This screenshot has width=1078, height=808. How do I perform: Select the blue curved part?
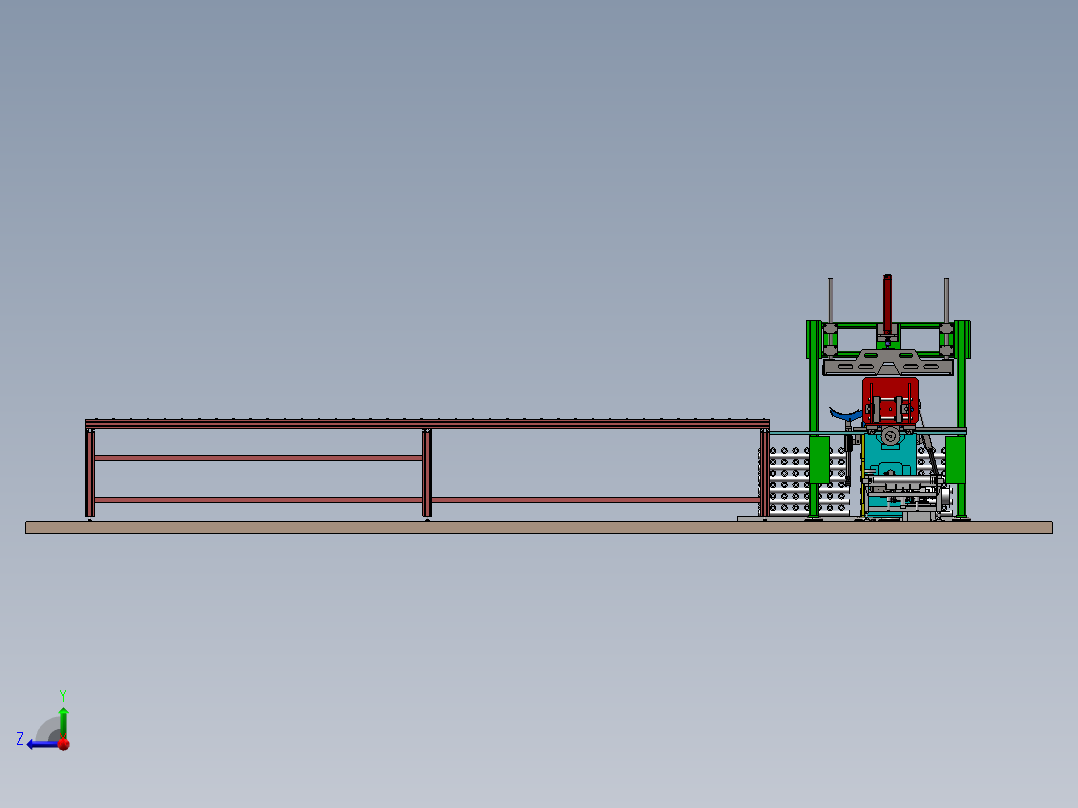[846, 414]
